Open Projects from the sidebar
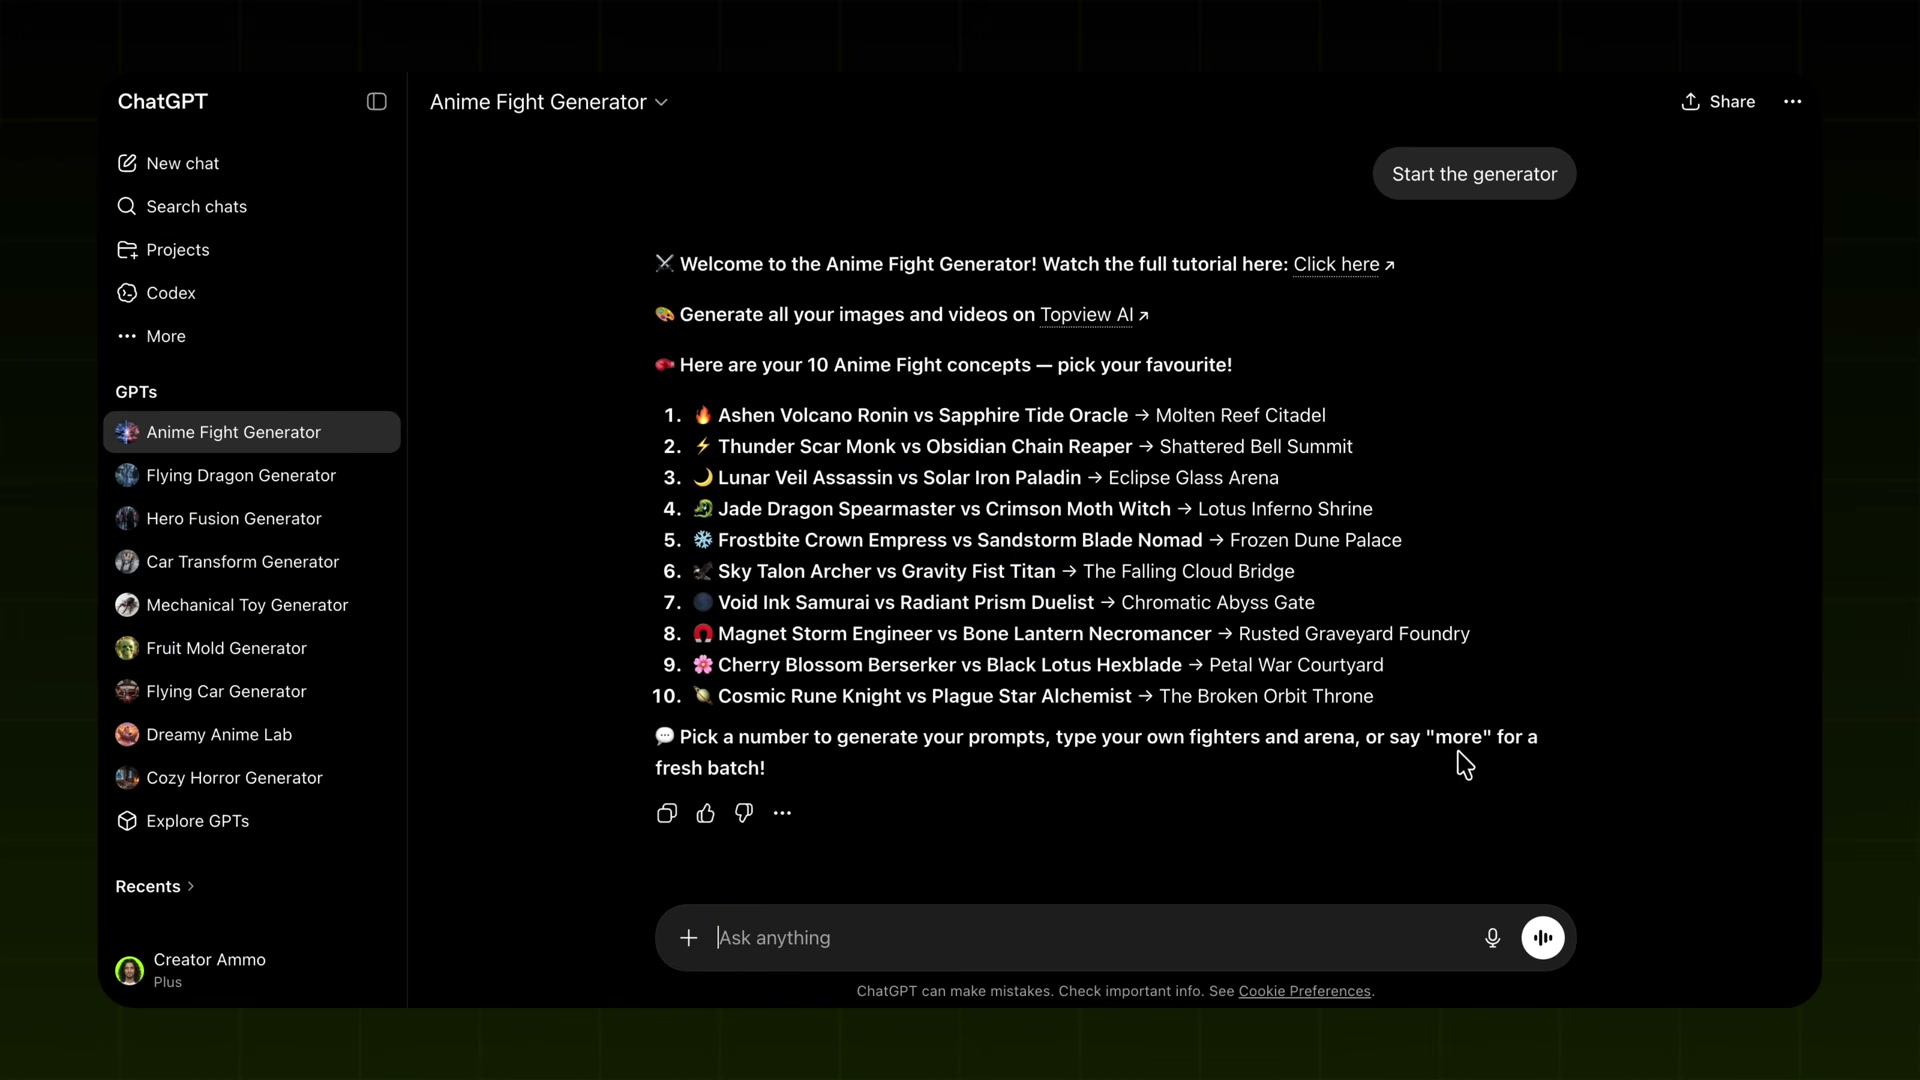The height and width of the screenshot is (1080, 1920). [x=252, y=250]
